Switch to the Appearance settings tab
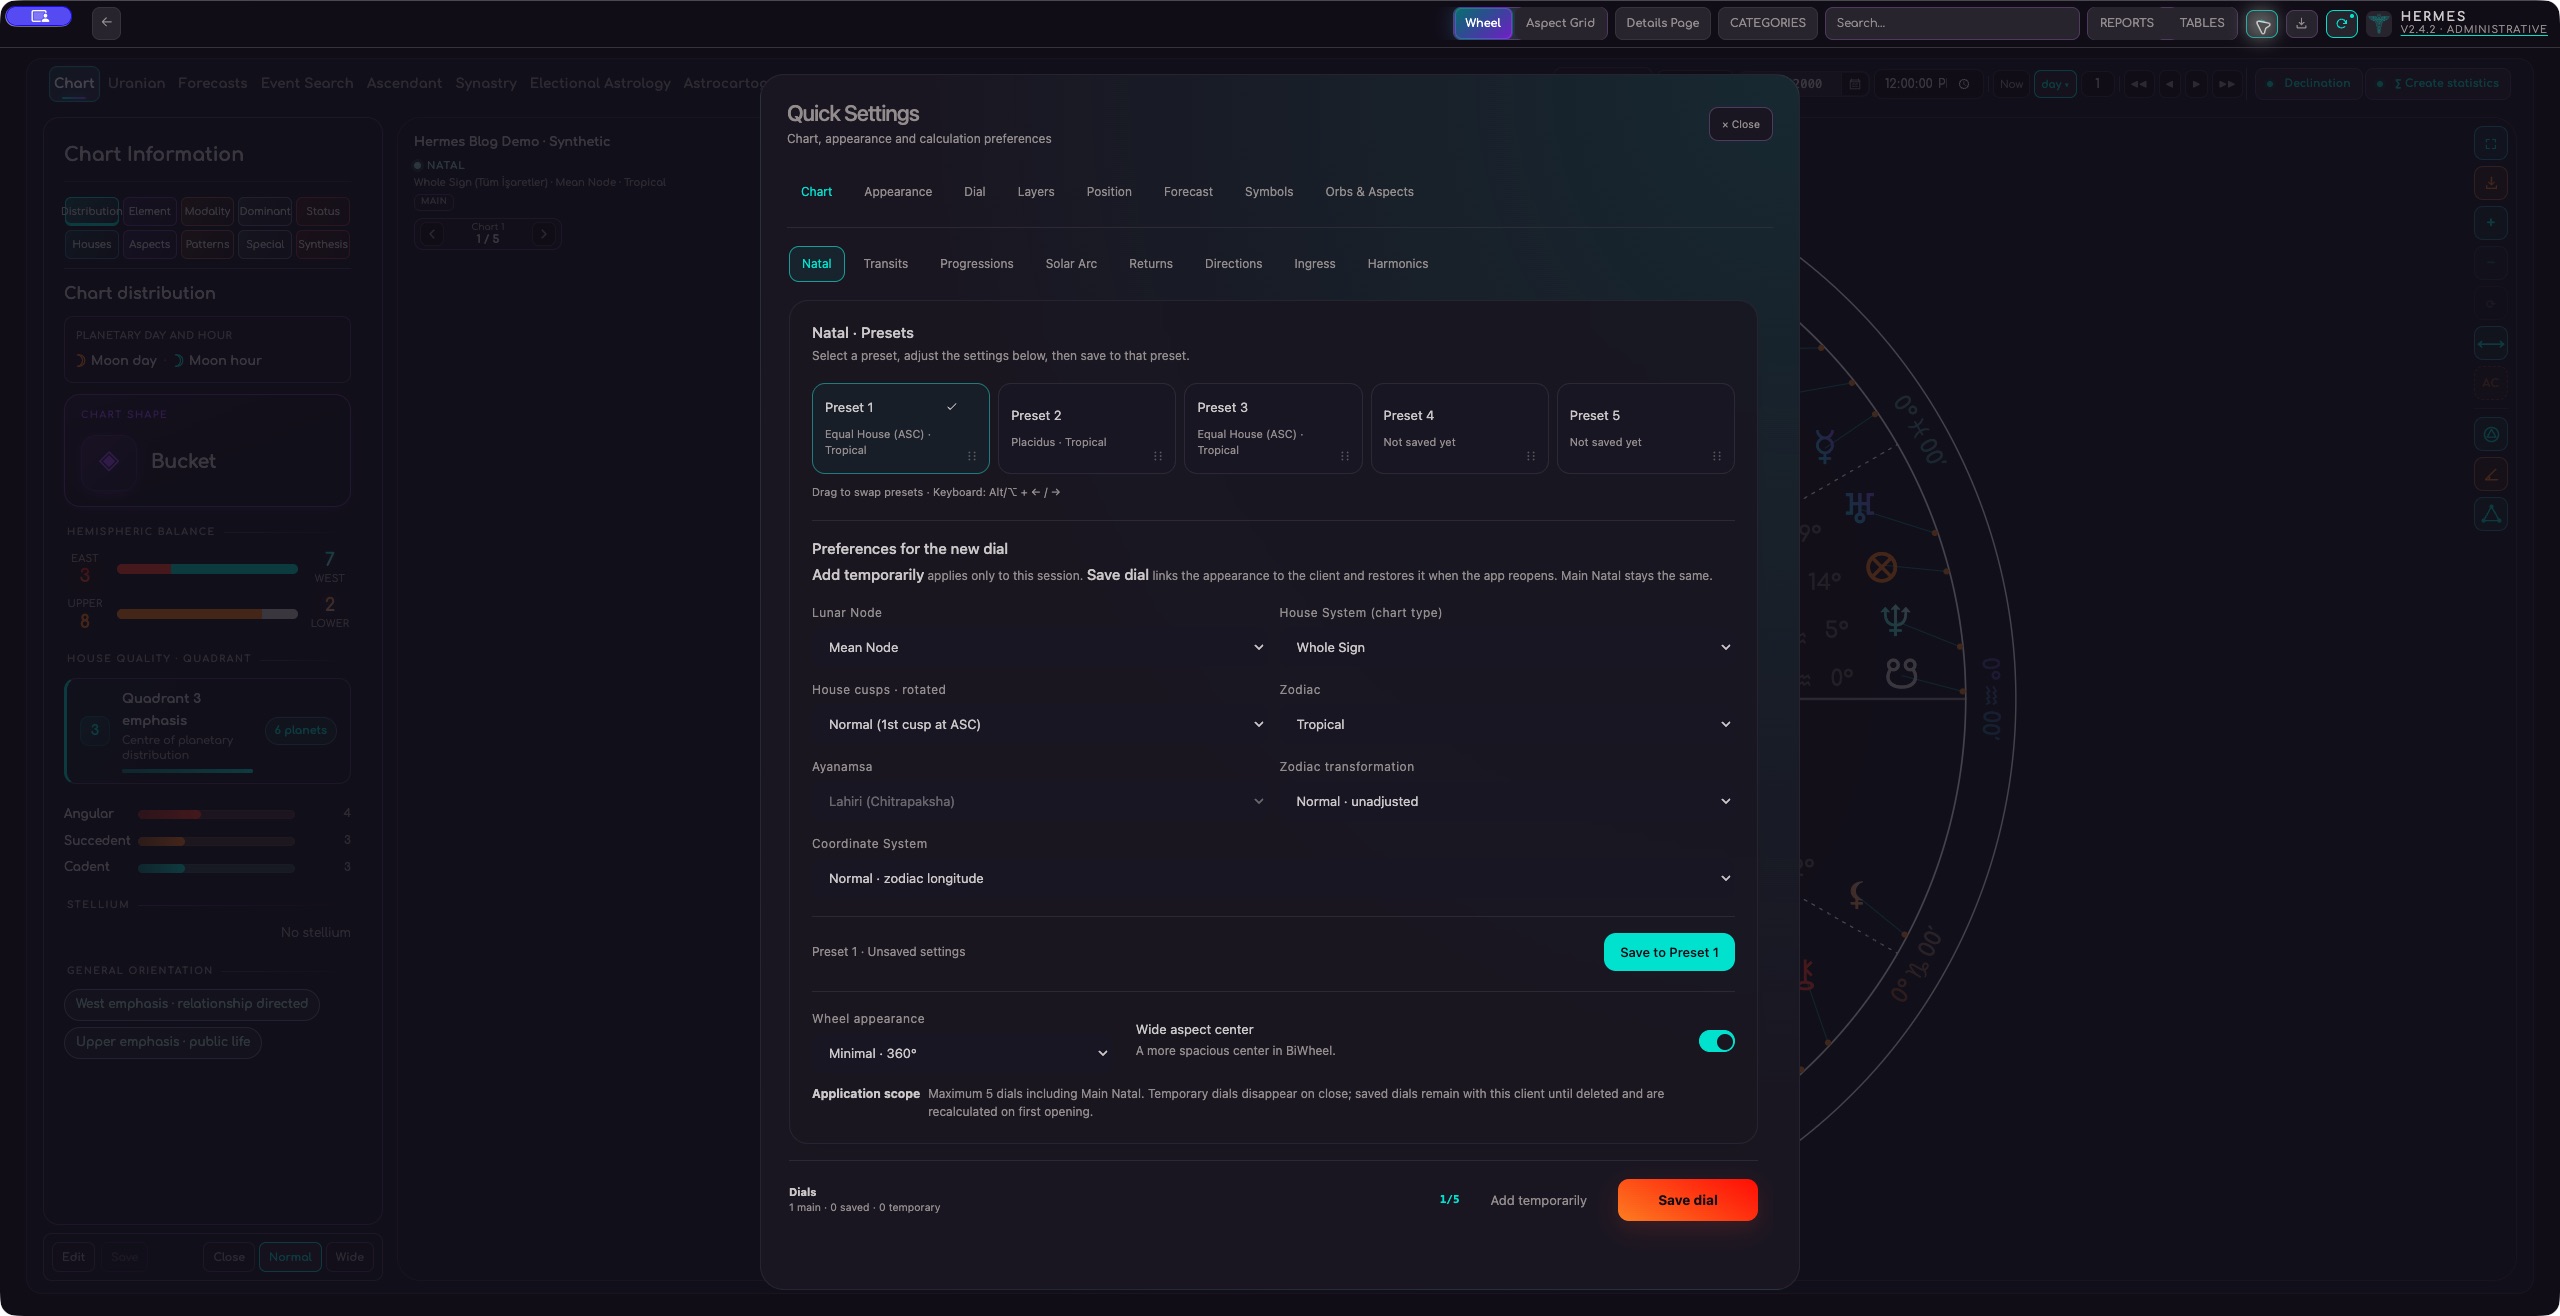 click(898, 192)
